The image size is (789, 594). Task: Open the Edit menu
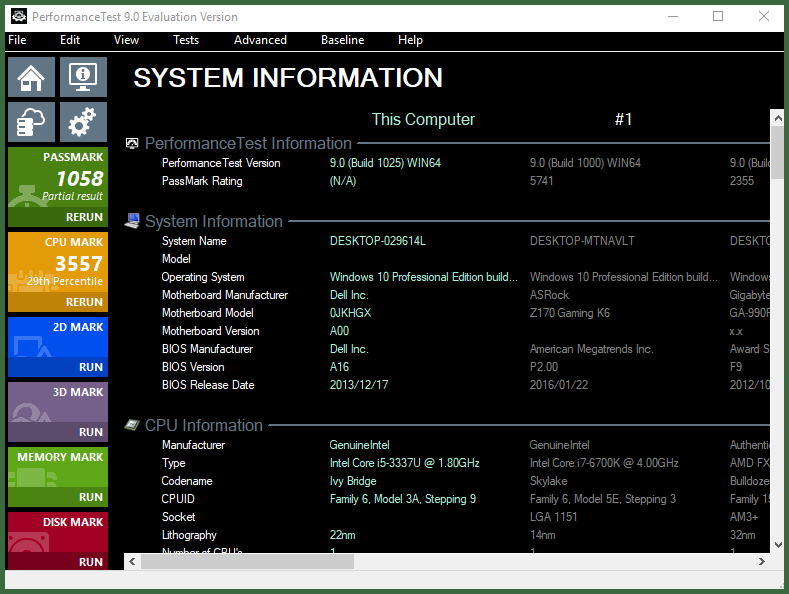70,40
